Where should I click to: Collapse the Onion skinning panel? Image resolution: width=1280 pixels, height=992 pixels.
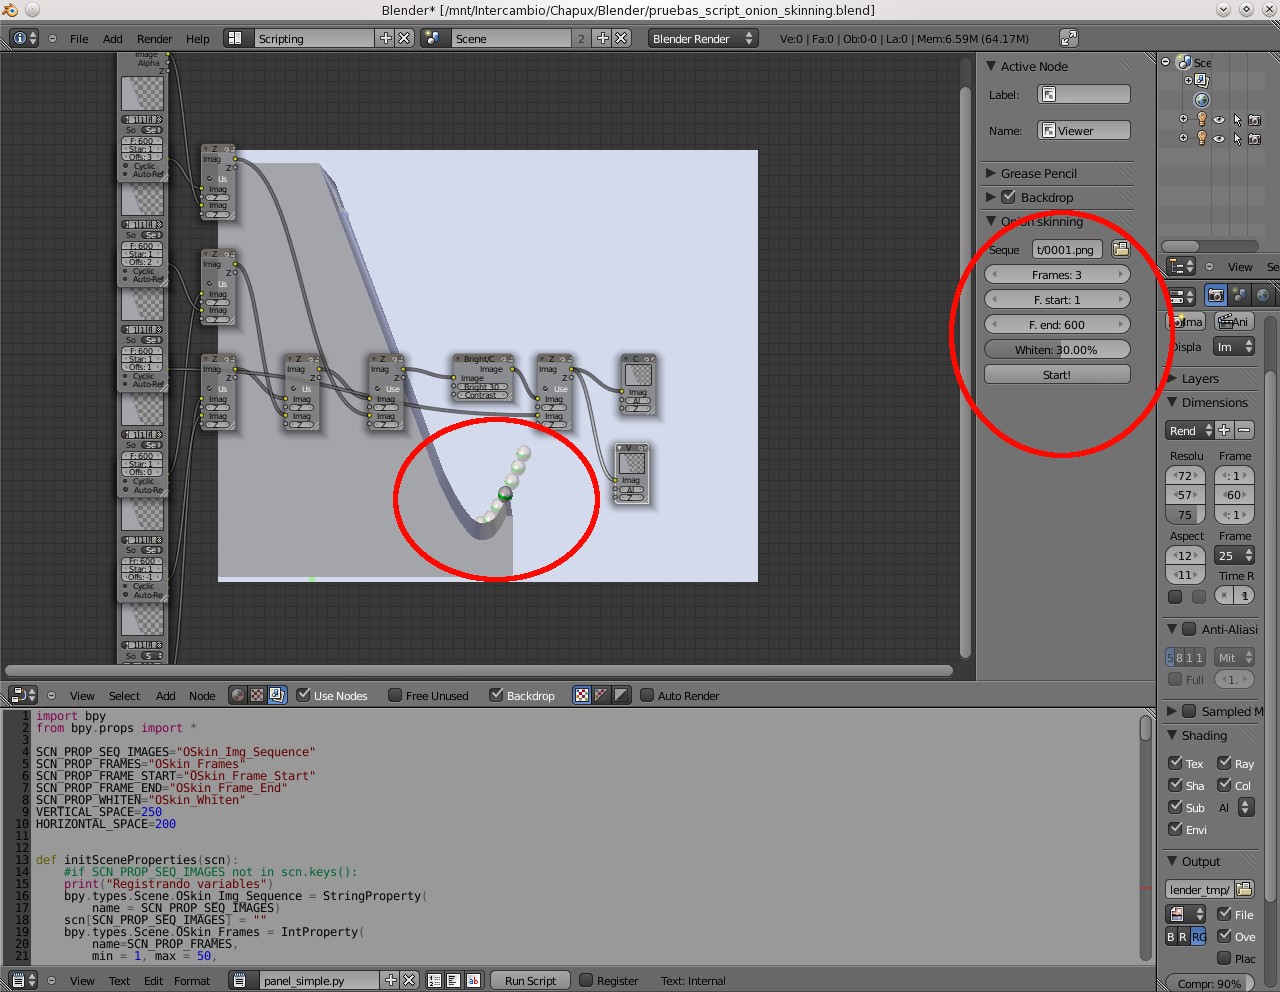(x=991, y=221)
